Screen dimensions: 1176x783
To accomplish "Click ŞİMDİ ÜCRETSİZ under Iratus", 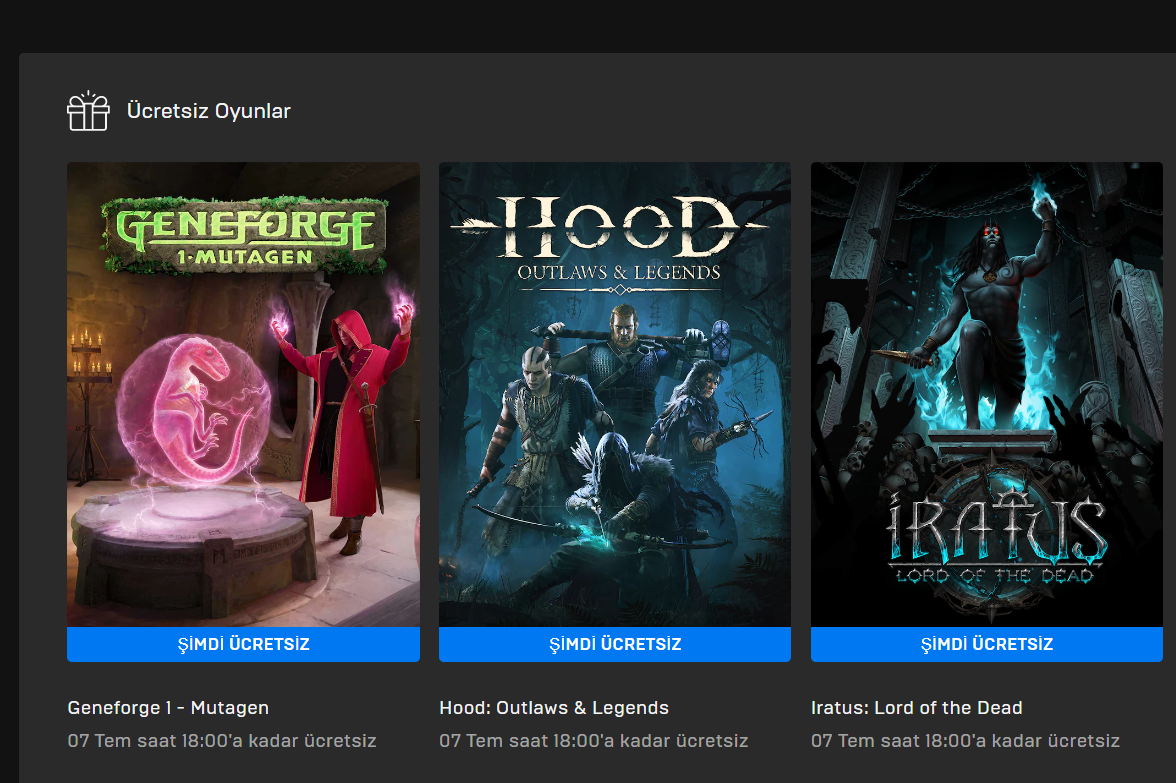I will pos(986,644).
